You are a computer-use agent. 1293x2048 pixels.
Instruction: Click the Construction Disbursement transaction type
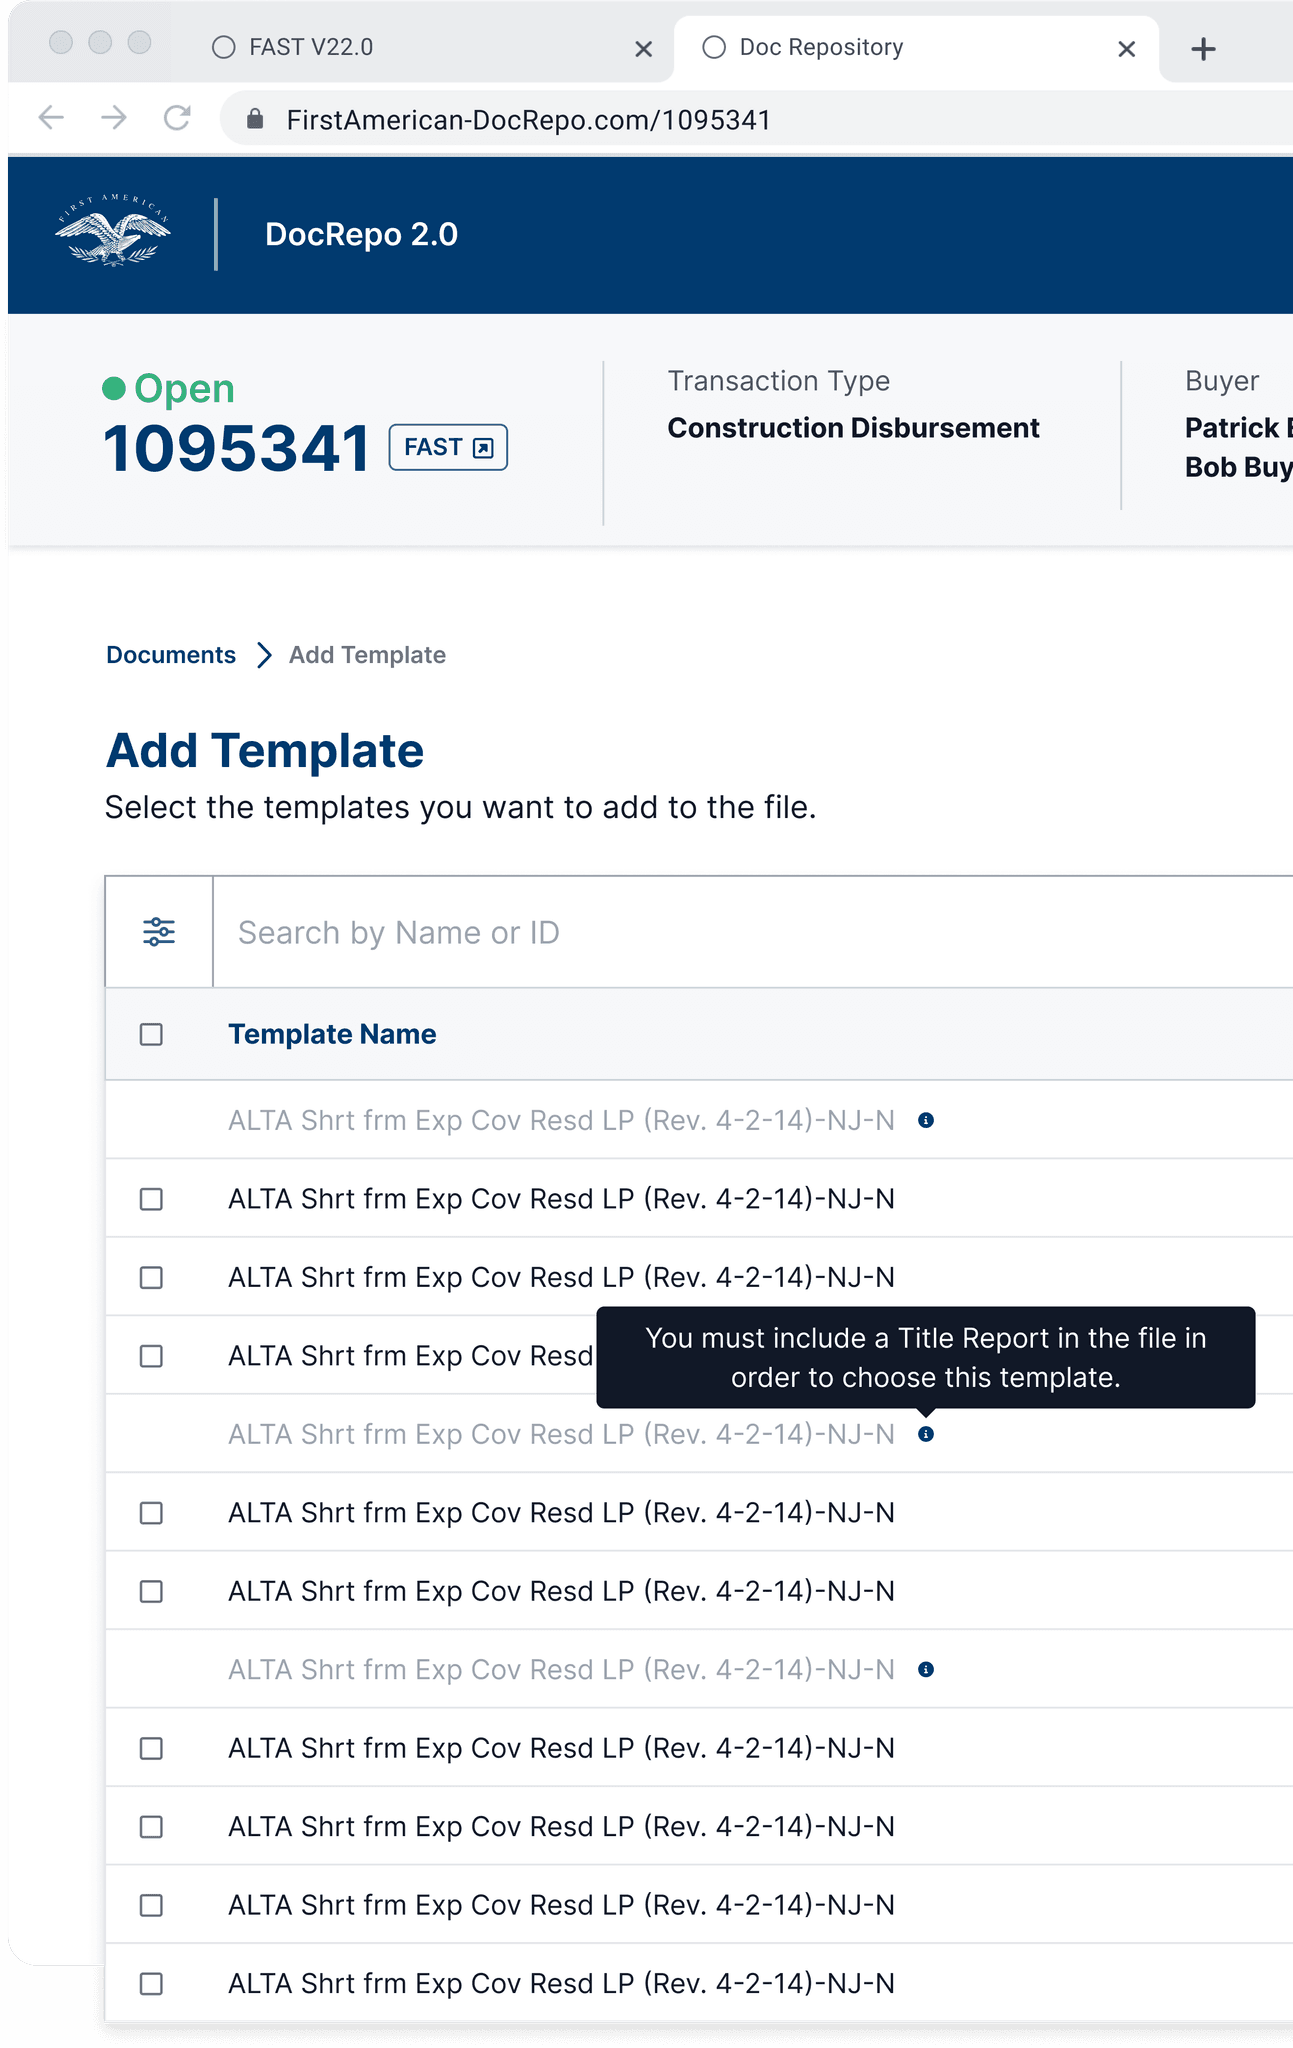[x=853, y=428]
